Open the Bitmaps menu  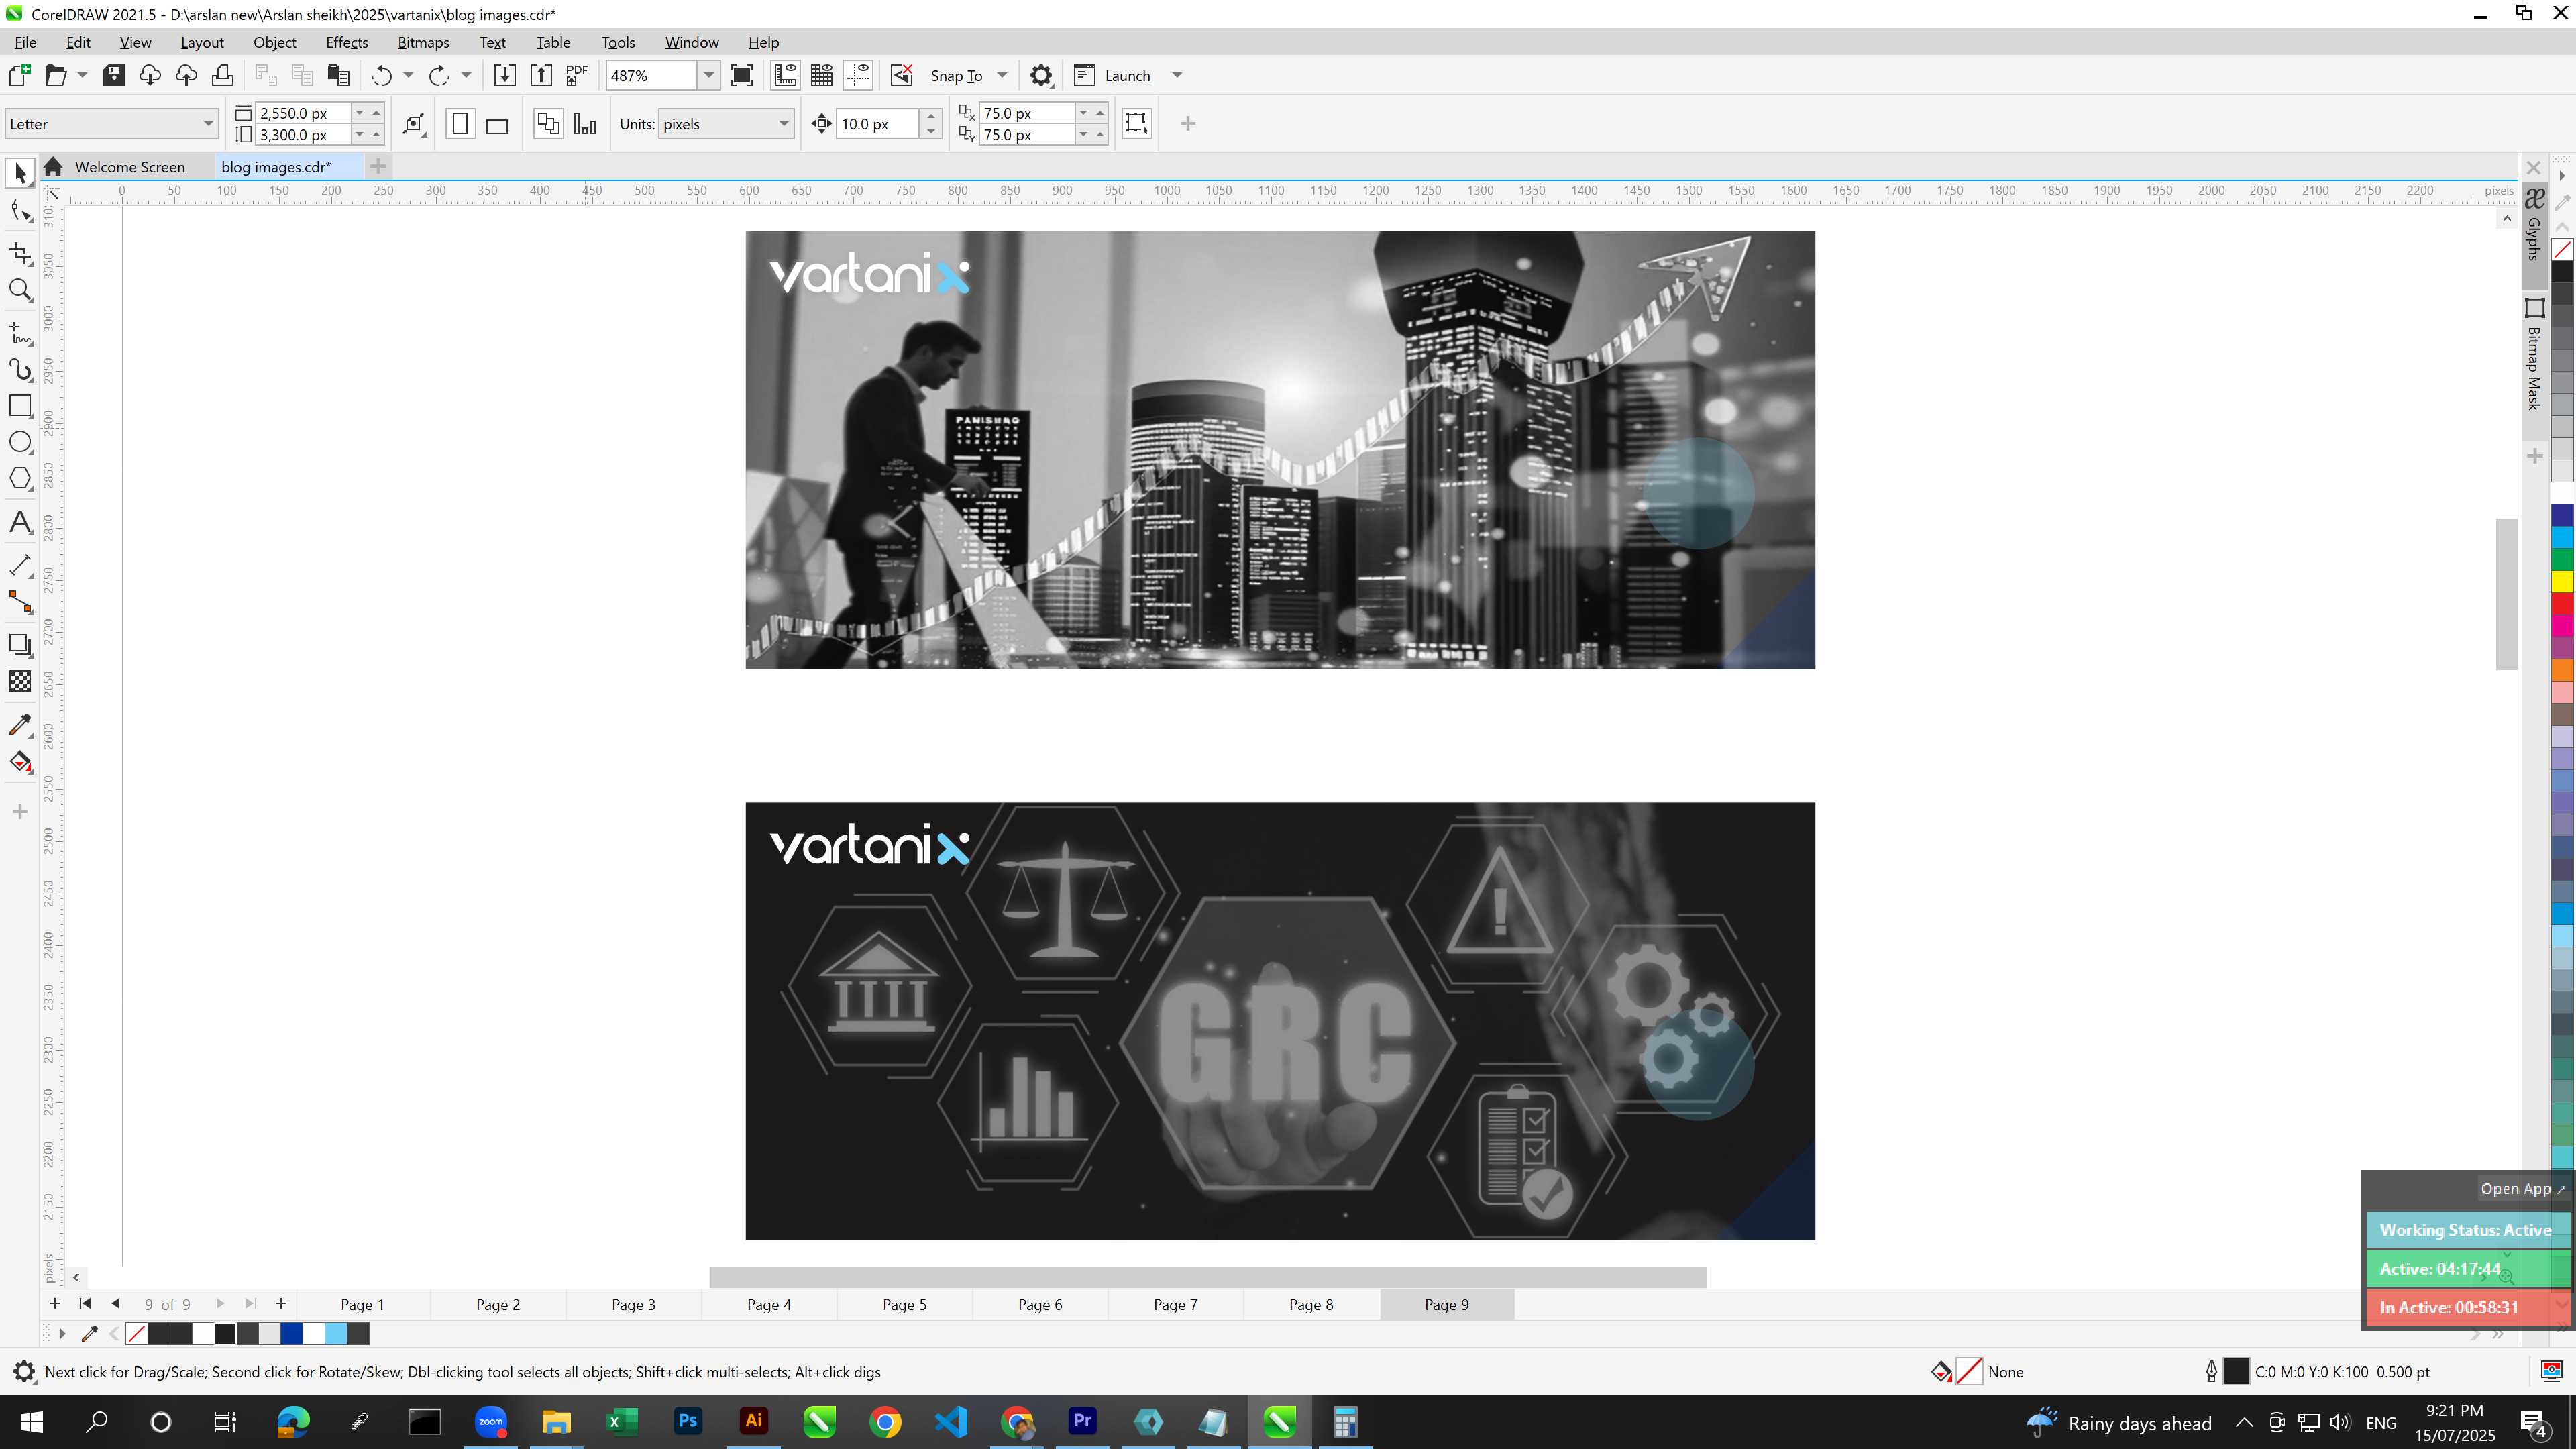click(x=423, y=42)
